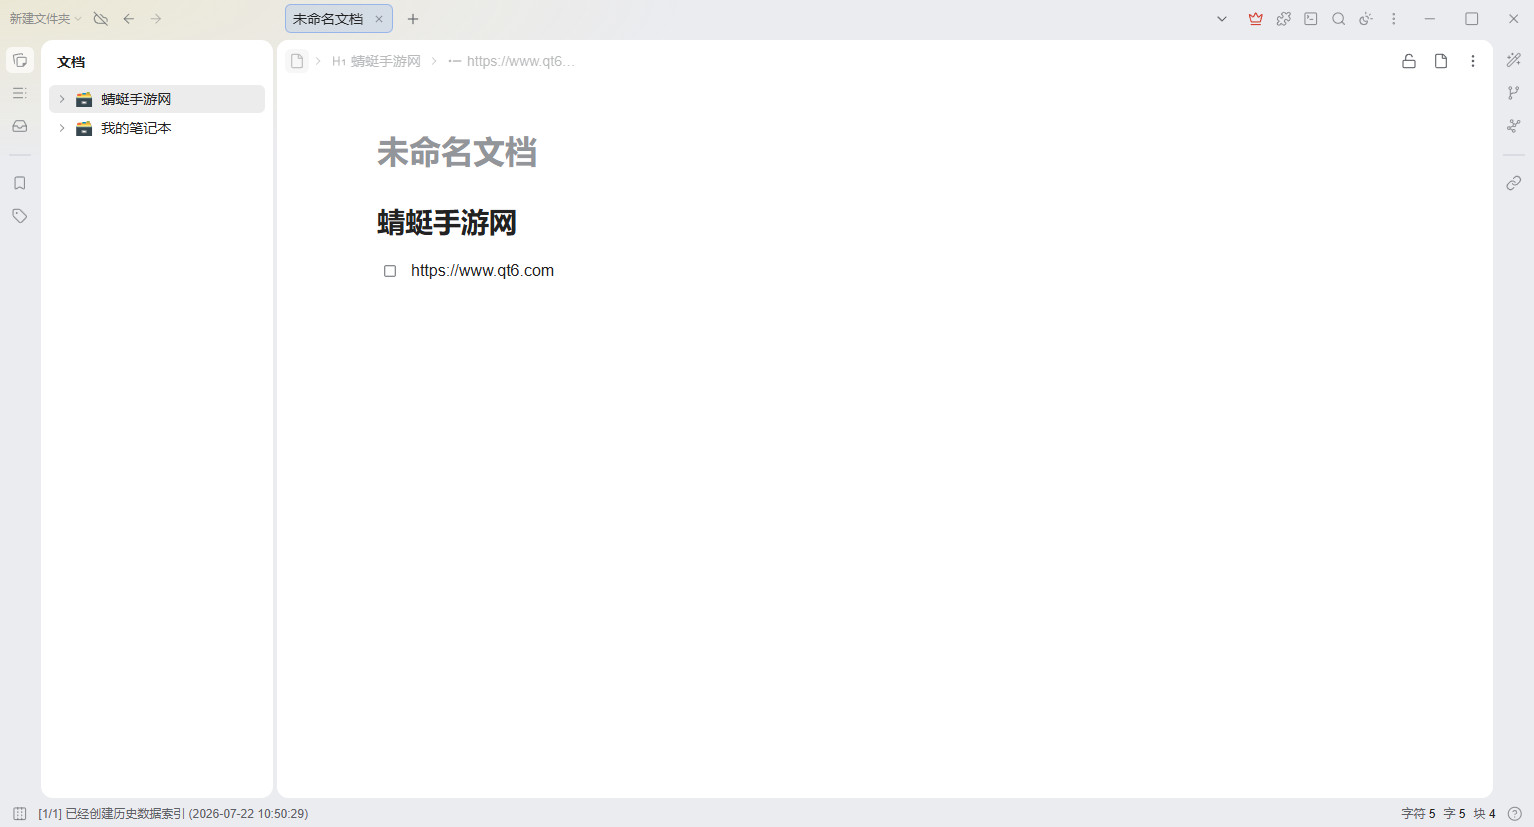Click breadcrumb heading 蜻蜓手游网
Viewport: 1534px width, 827px height.
[377, 61]
